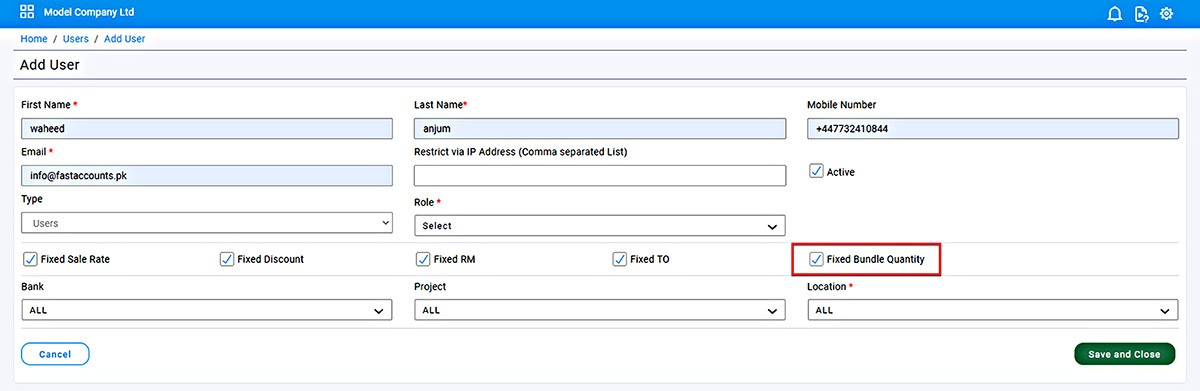Toggle the Fixed Sale Rate checkbox

coord(29,259)
